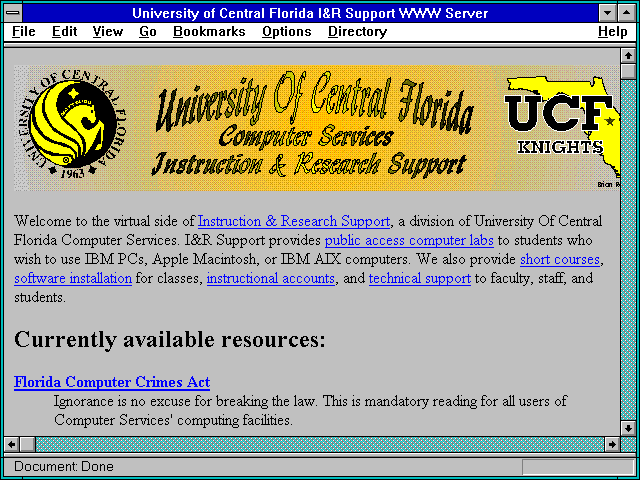Maximize the browser window
Image resolution: width=640 pixels, height=480 pixels.
point(627,13)
